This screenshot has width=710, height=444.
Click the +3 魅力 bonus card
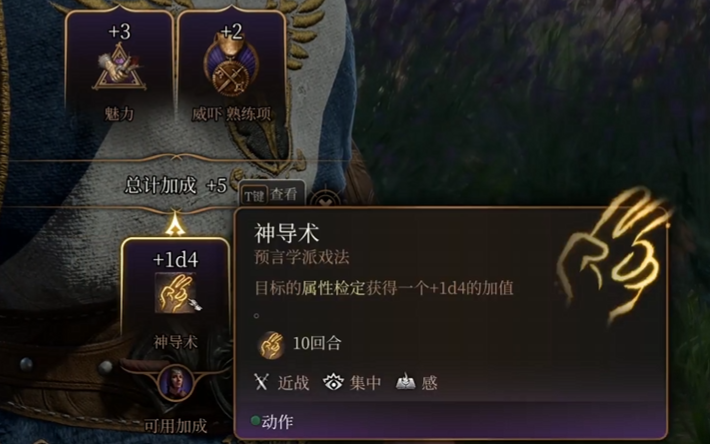coord(119,66)
